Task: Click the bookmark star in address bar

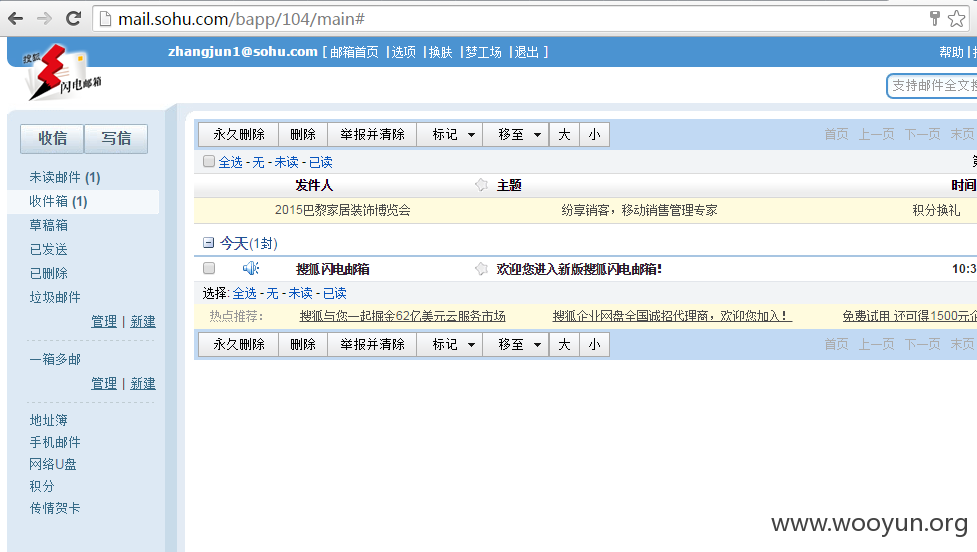Action: 956,19
